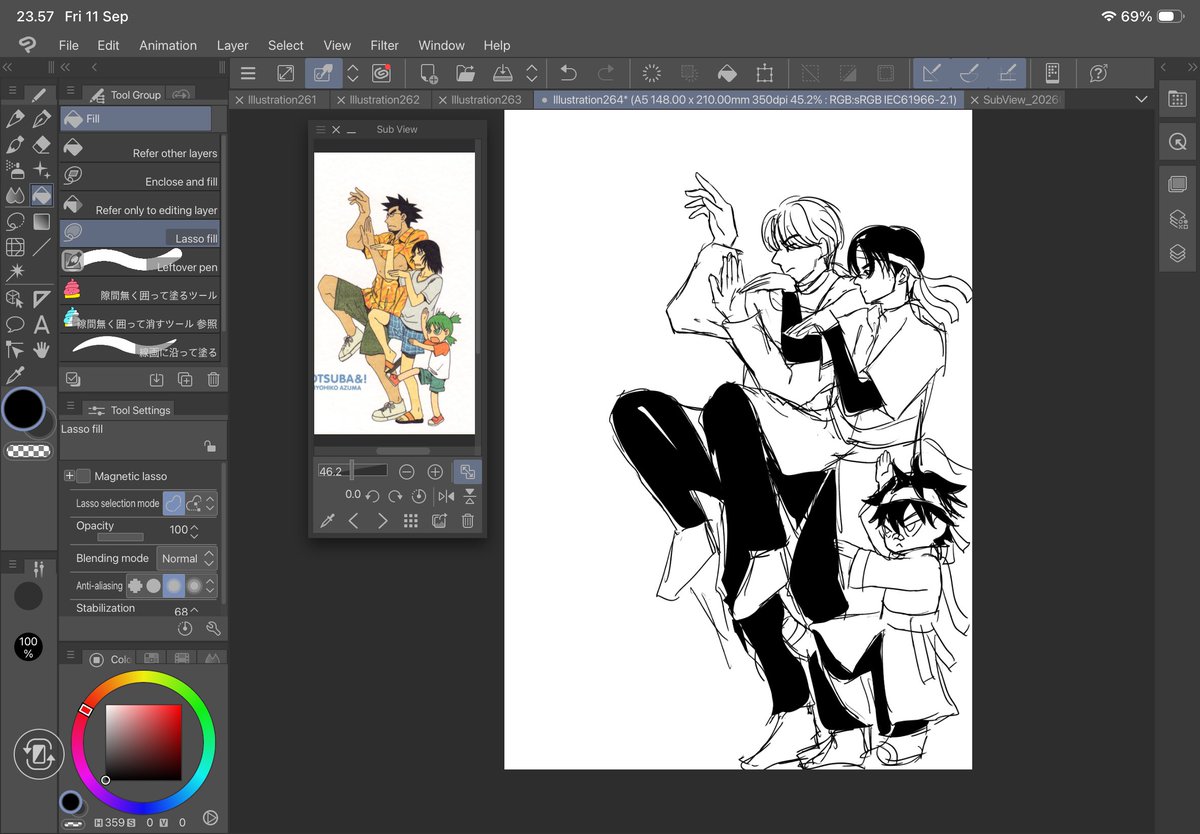
Task: Click the Scale/Rotate transform icon
Action: click(x=765, y=73)
